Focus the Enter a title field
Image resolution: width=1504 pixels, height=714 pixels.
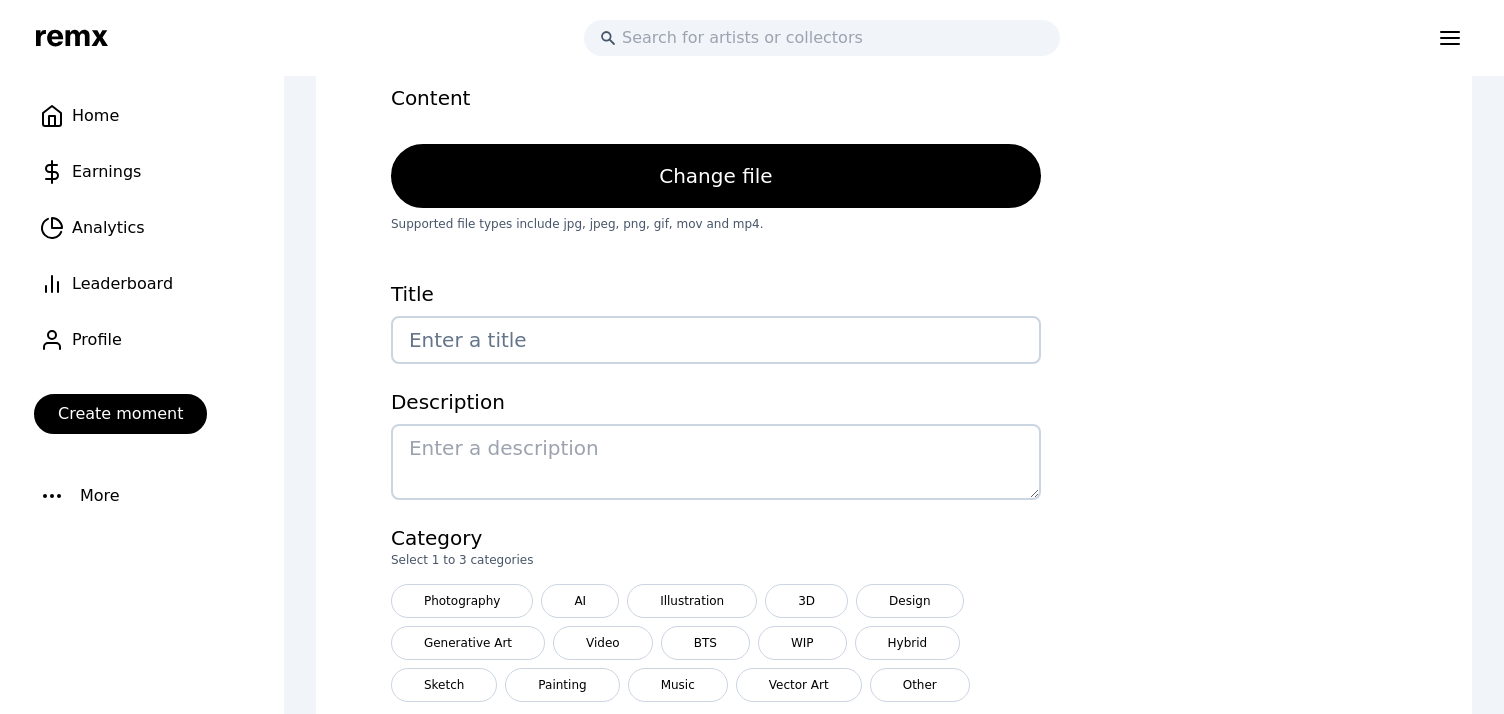coord(715,340)
